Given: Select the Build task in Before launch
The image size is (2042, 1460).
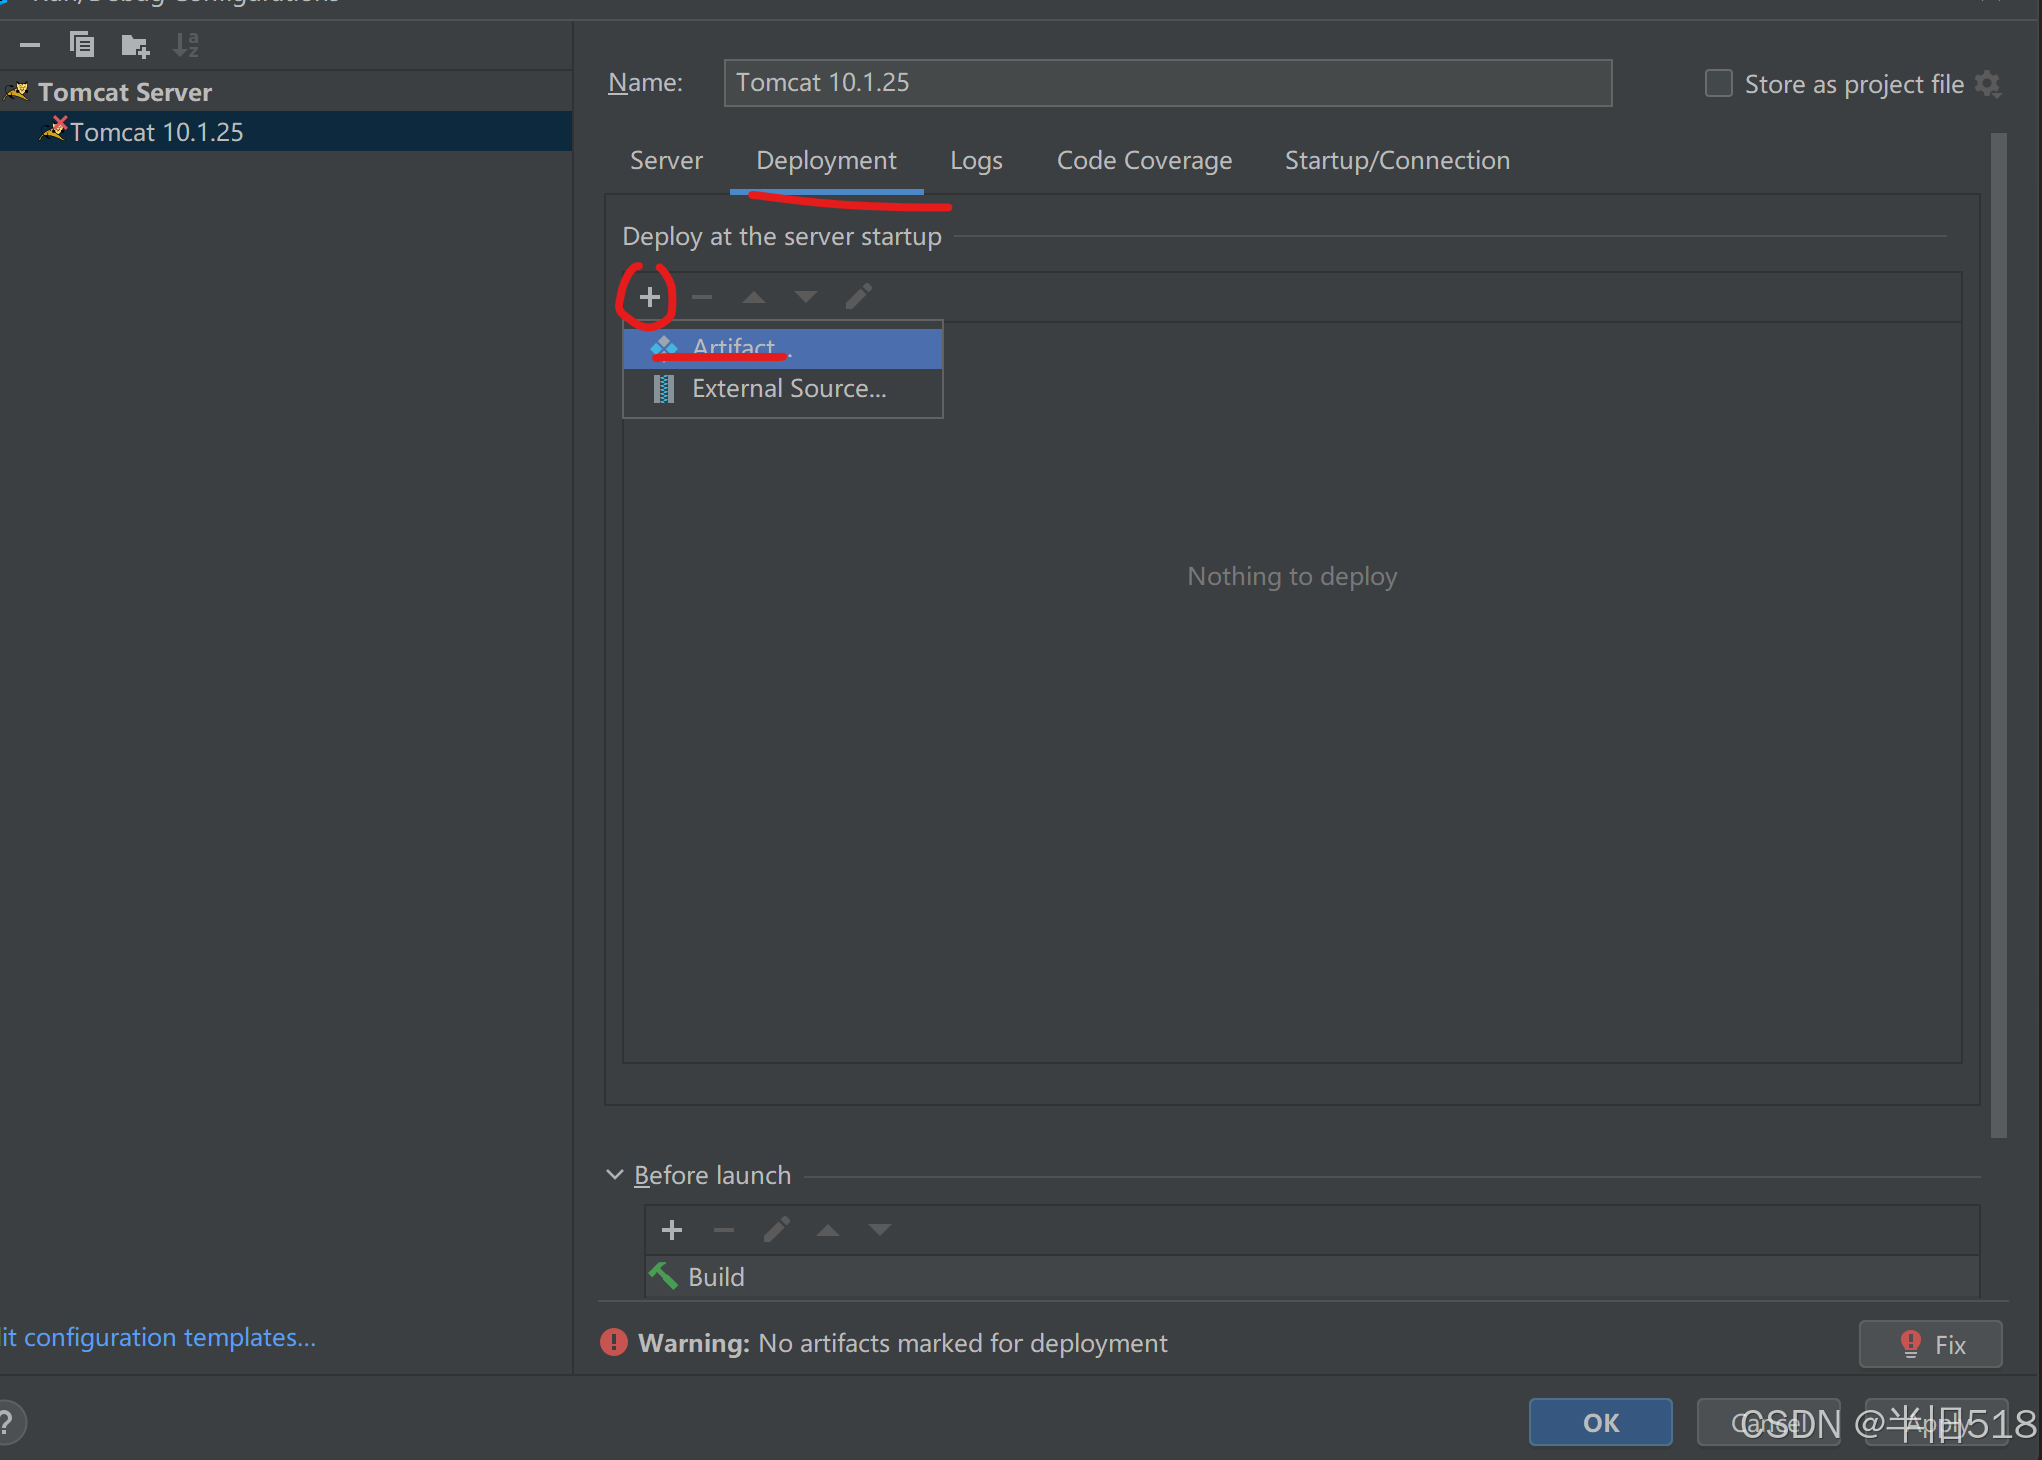Looking at the screenshot, I should click(1312, 1277).
